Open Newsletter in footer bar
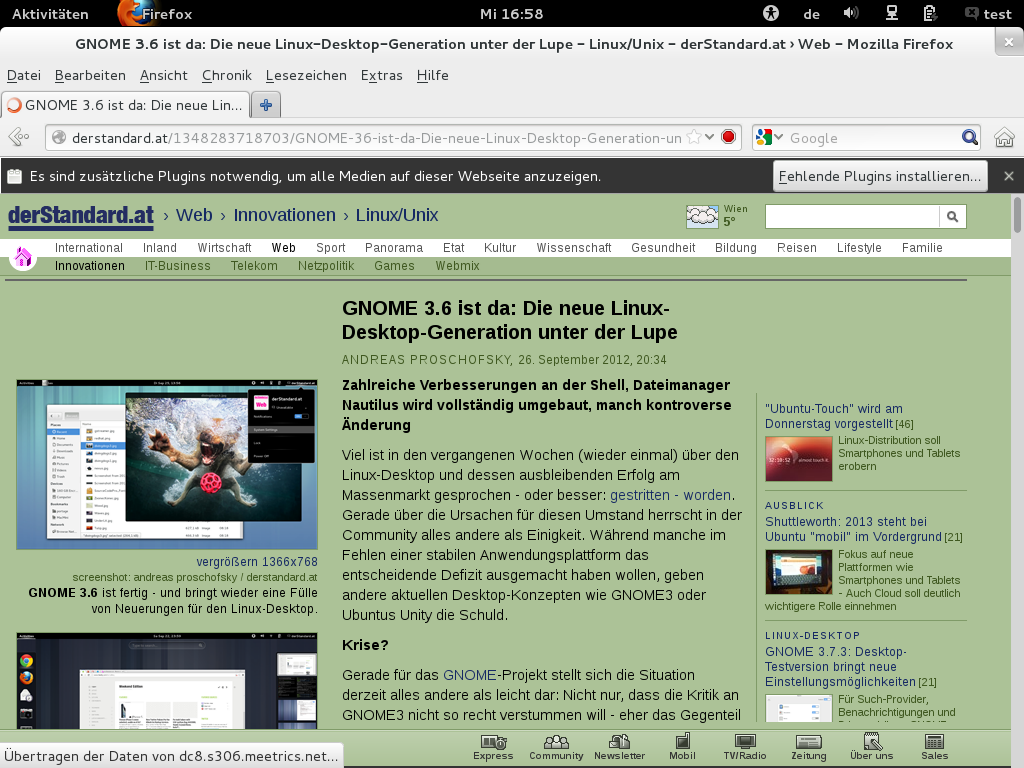Viewport: 1024px width, 768px height. point(619,748)
